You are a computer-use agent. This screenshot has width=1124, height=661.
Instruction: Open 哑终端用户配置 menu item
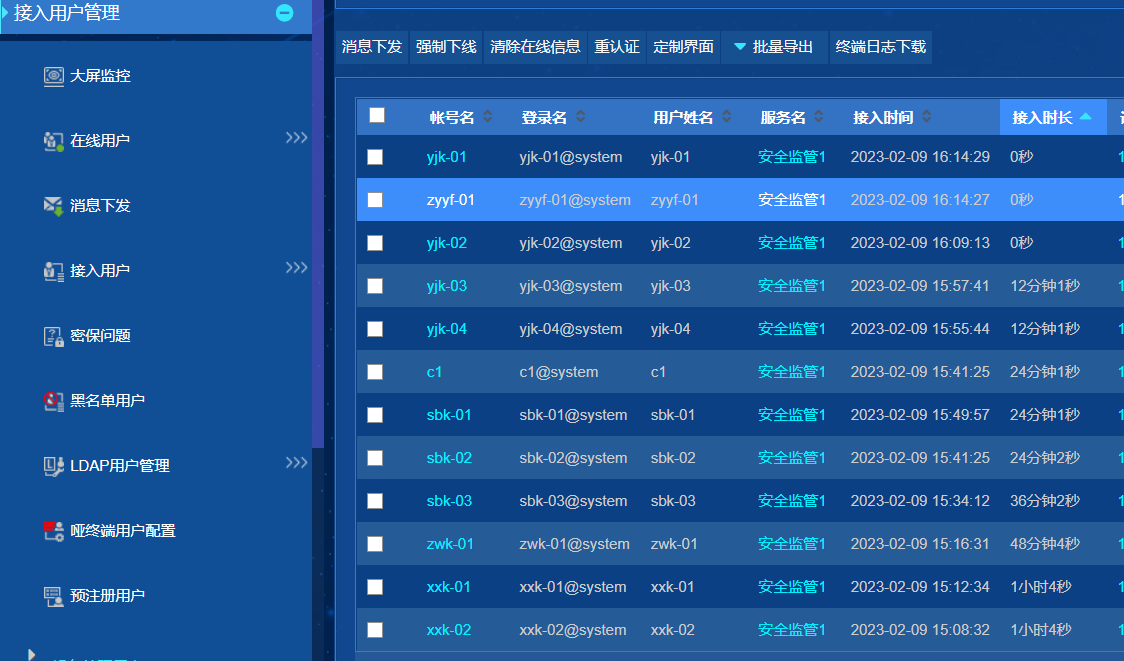(123, 531)
